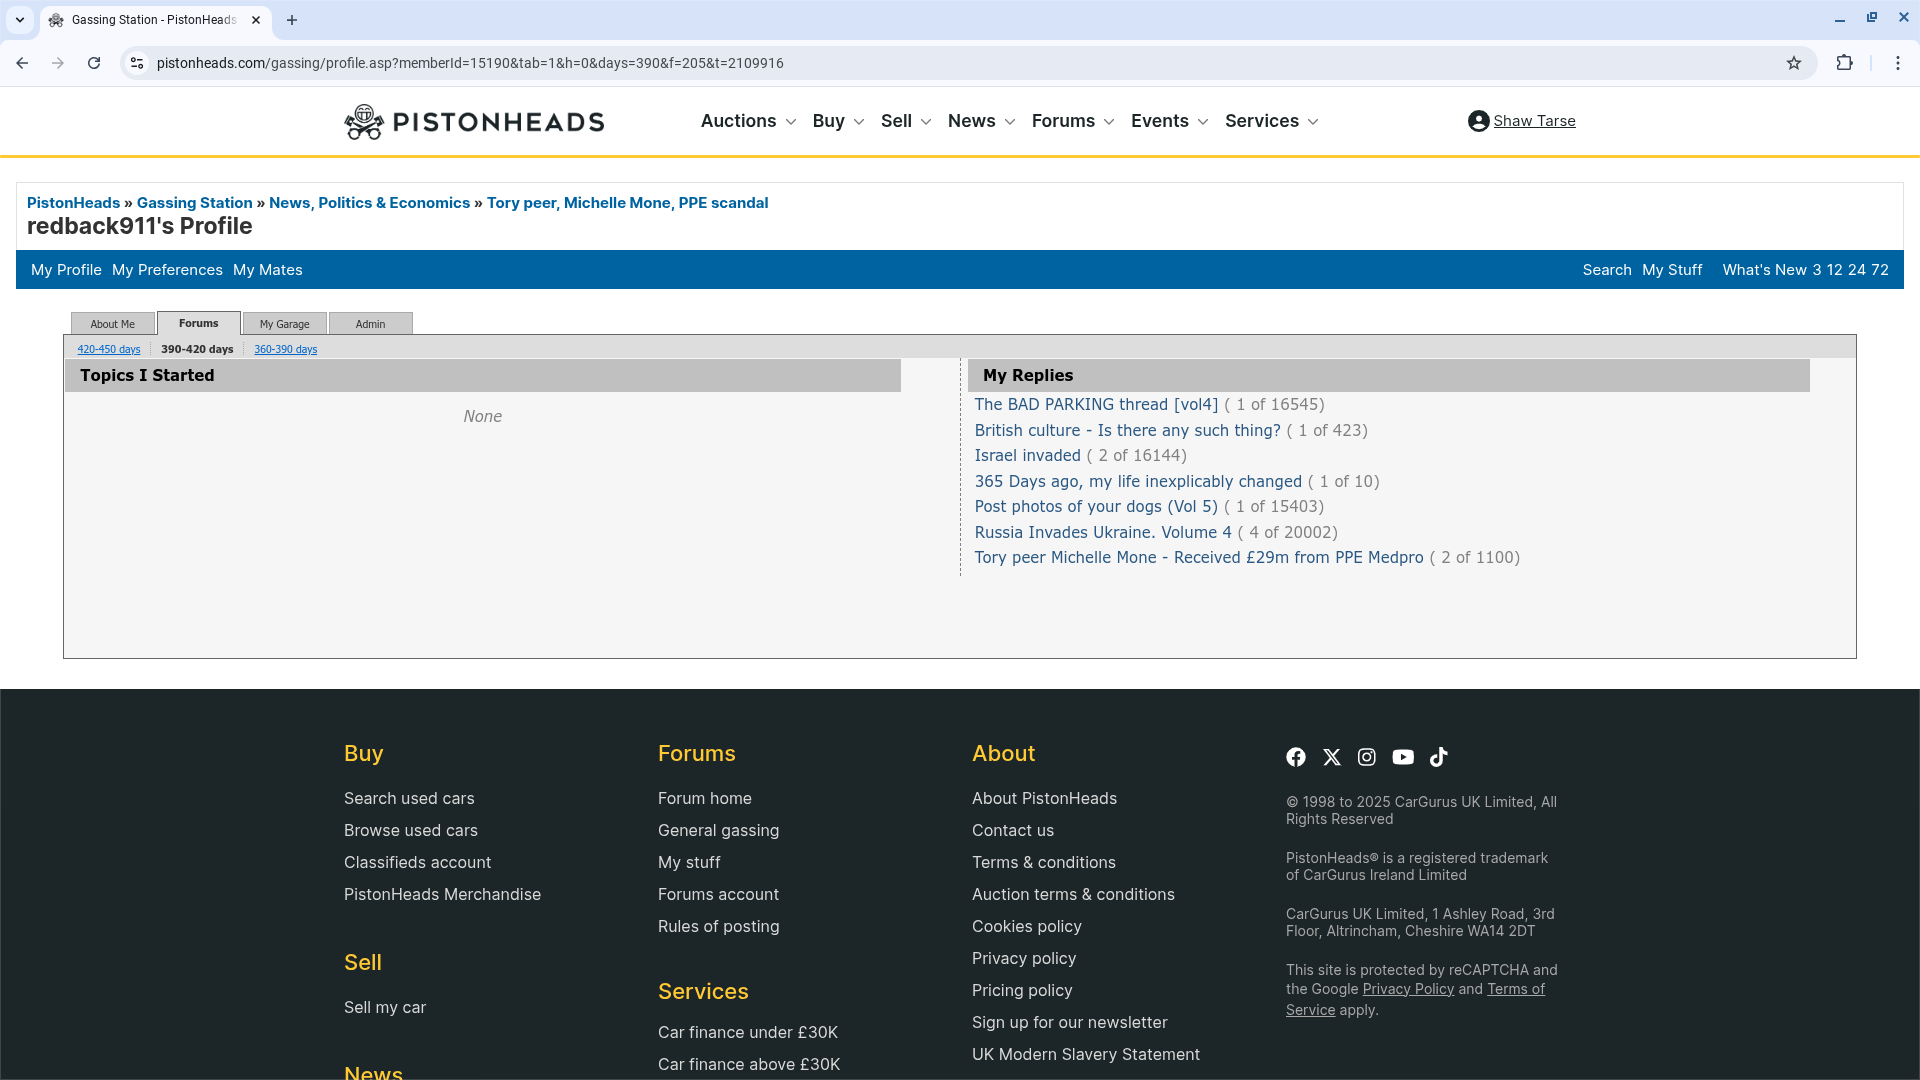1920x1080 pixels.
Task: Close the Gassing Station tab
Action: [x=256, y=20]
